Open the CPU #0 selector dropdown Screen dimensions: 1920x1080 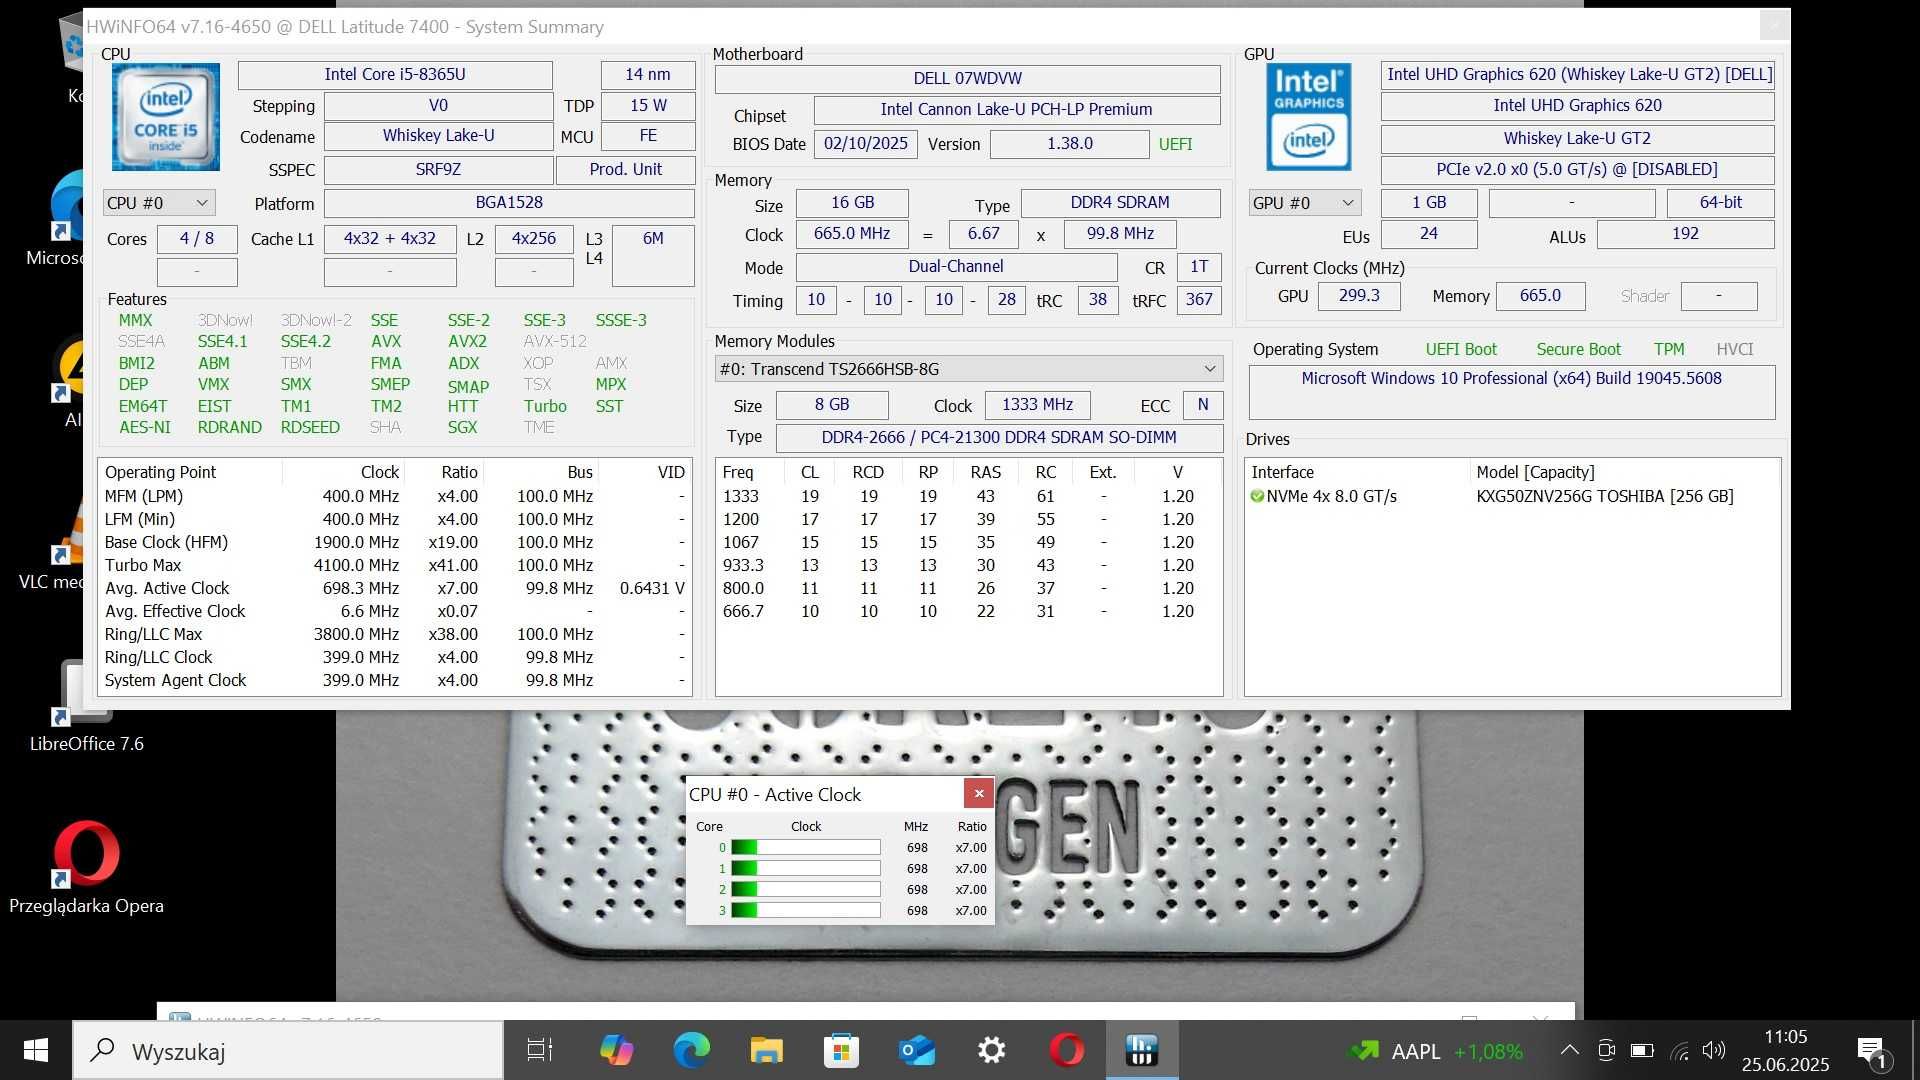(158, 203)
